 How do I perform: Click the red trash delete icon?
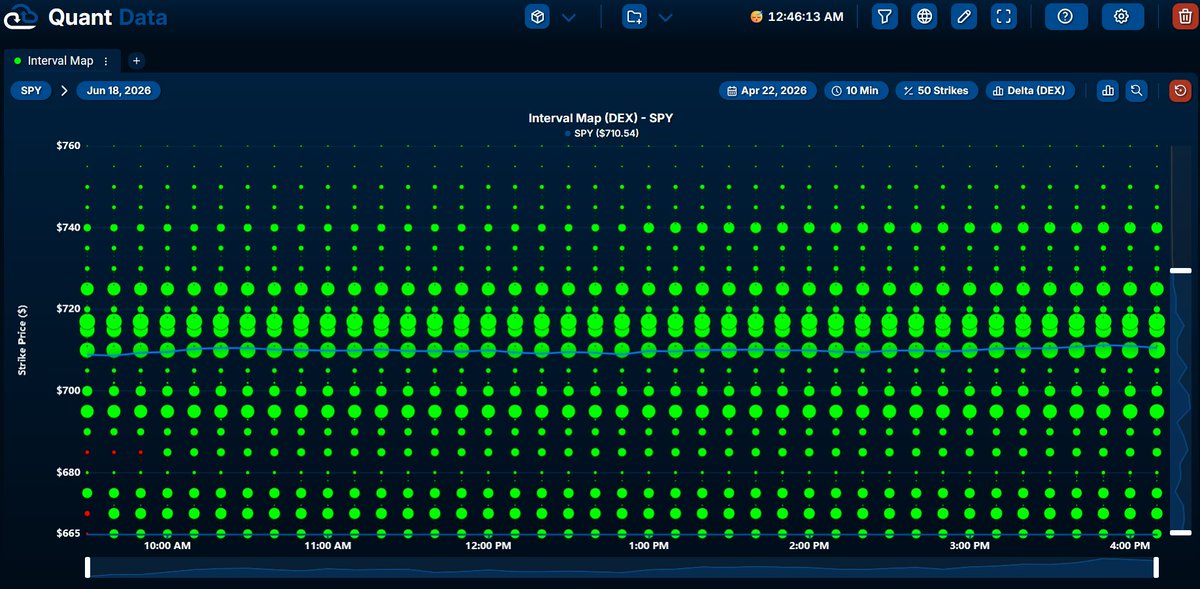pos(1185,17)
